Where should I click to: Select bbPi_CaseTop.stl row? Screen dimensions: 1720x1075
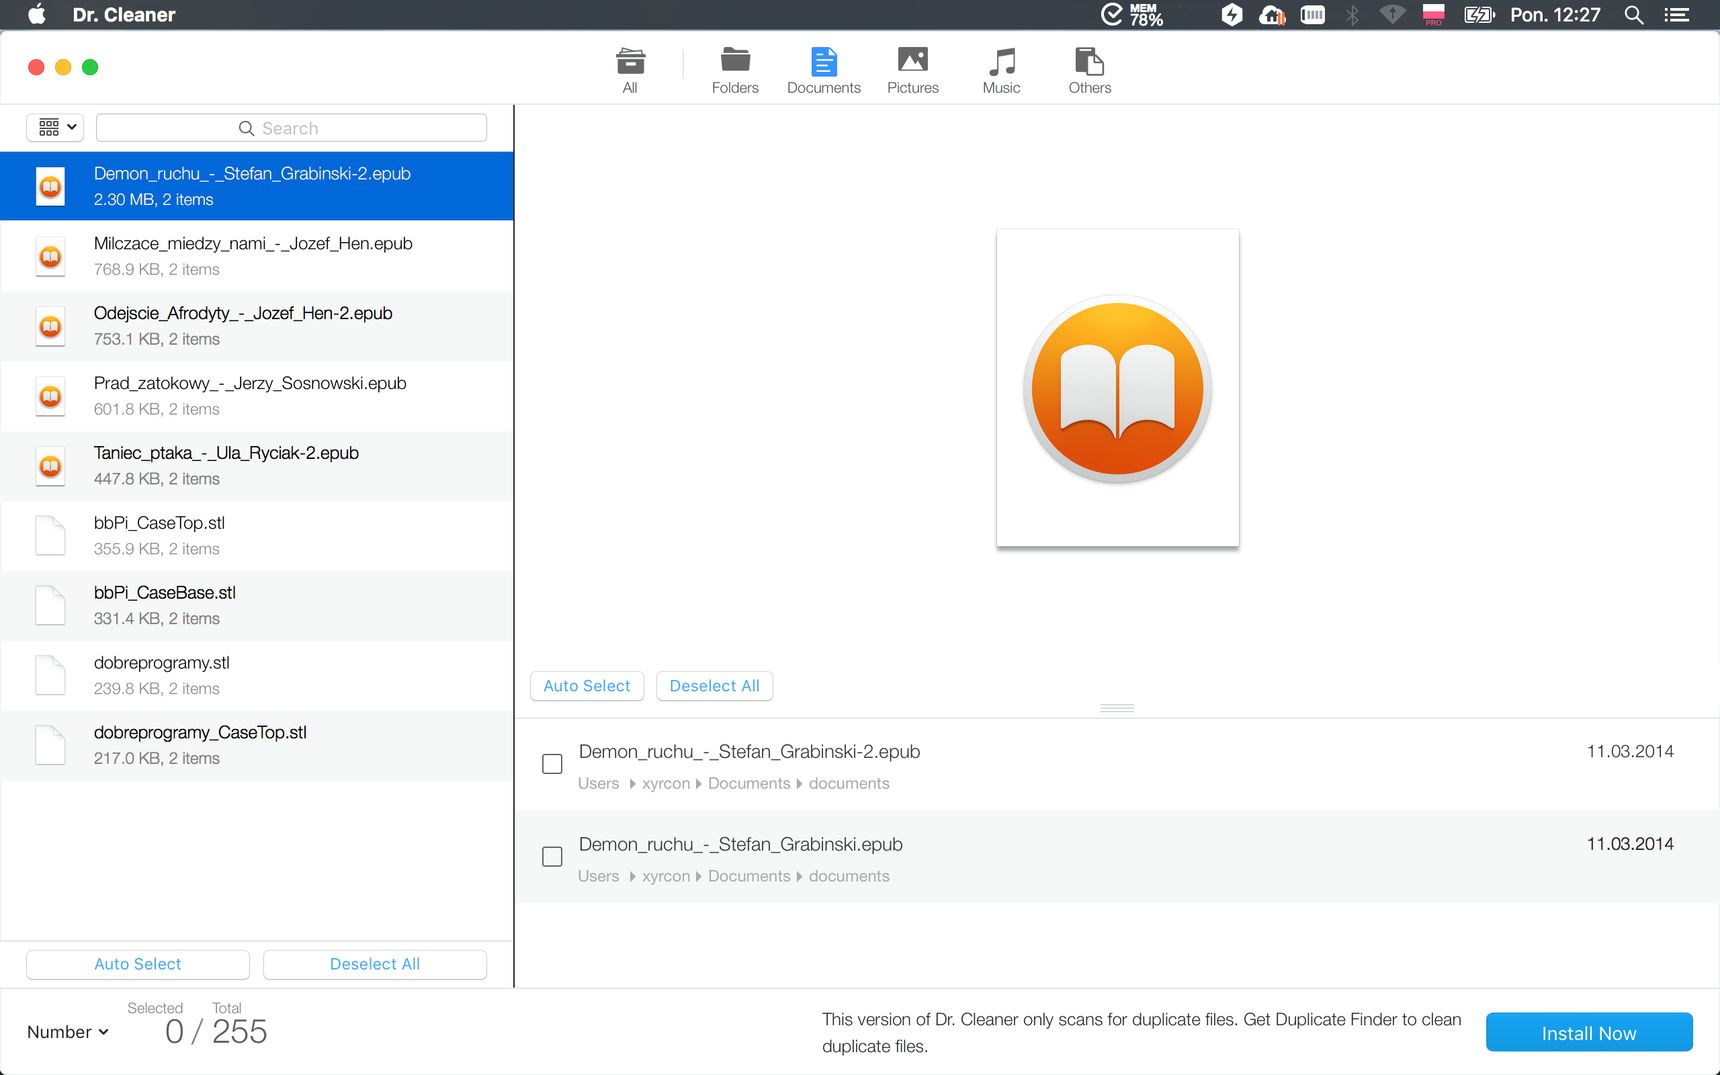[x=257, y=536]
